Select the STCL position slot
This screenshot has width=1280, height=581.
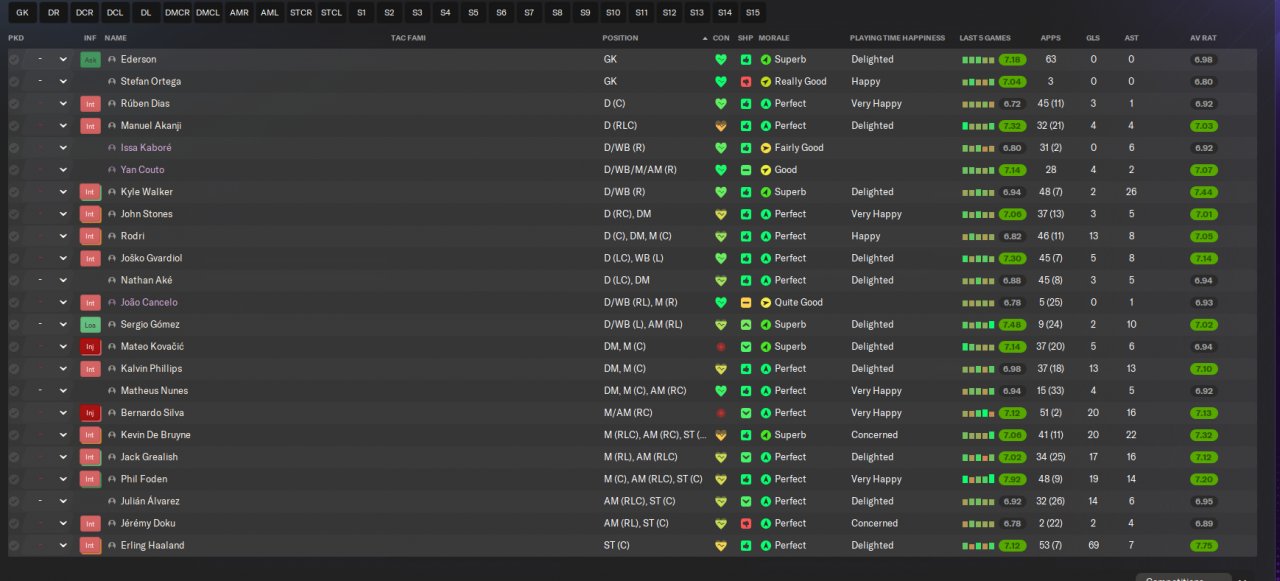(331, 12)
